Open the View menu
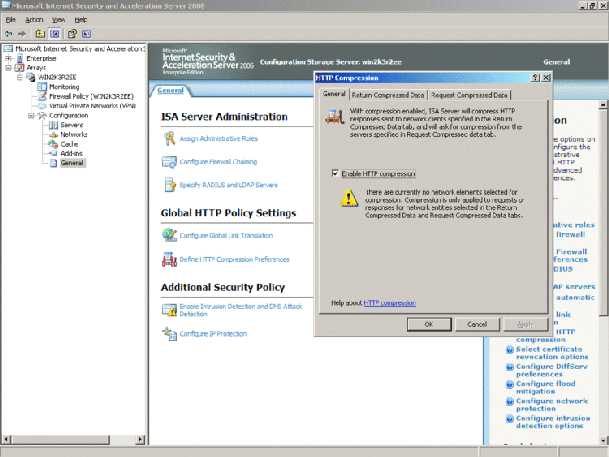609x457 pixels. 59,20
